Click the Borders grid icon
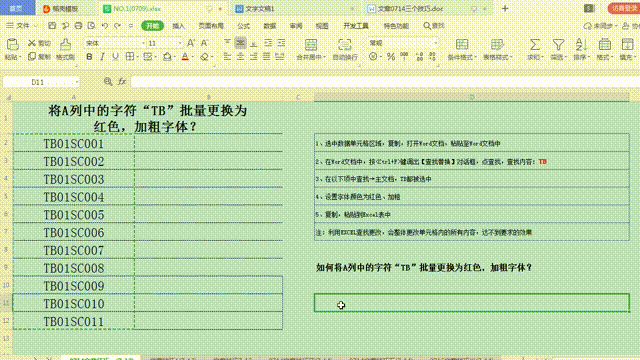The height and width of the screenshot is (360, 640). 130,56
